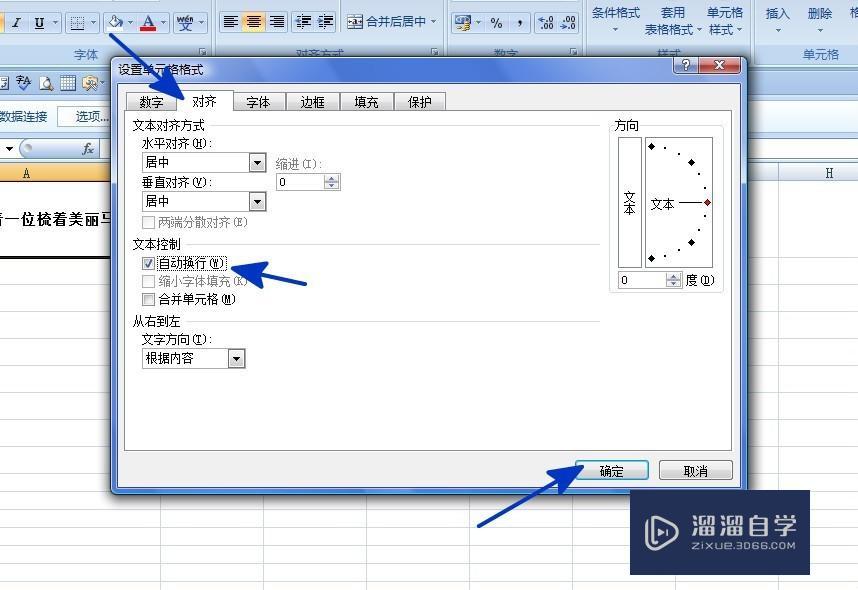Decrease decimal places
Image resolution: width=858 pixels, height=590 pixels.
569,22
